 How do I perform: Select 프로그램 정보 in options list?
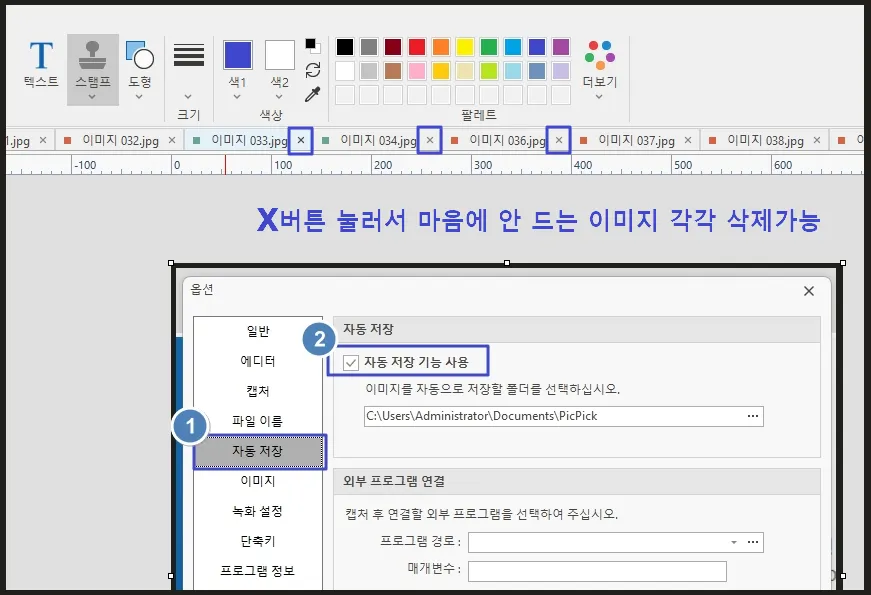258,571
